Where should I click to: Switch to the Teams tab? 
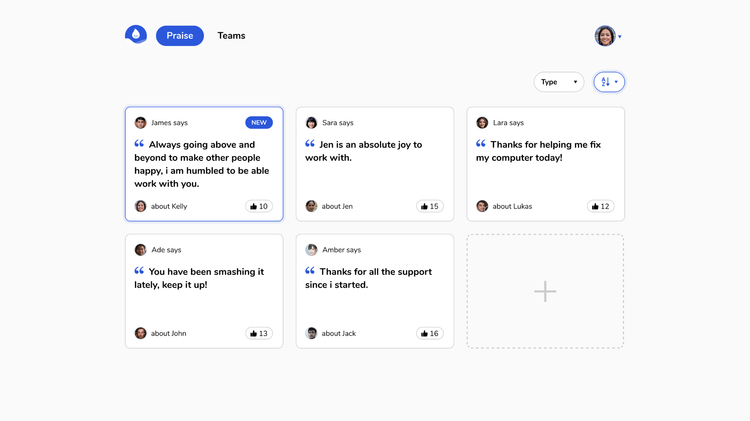[231, 36]
